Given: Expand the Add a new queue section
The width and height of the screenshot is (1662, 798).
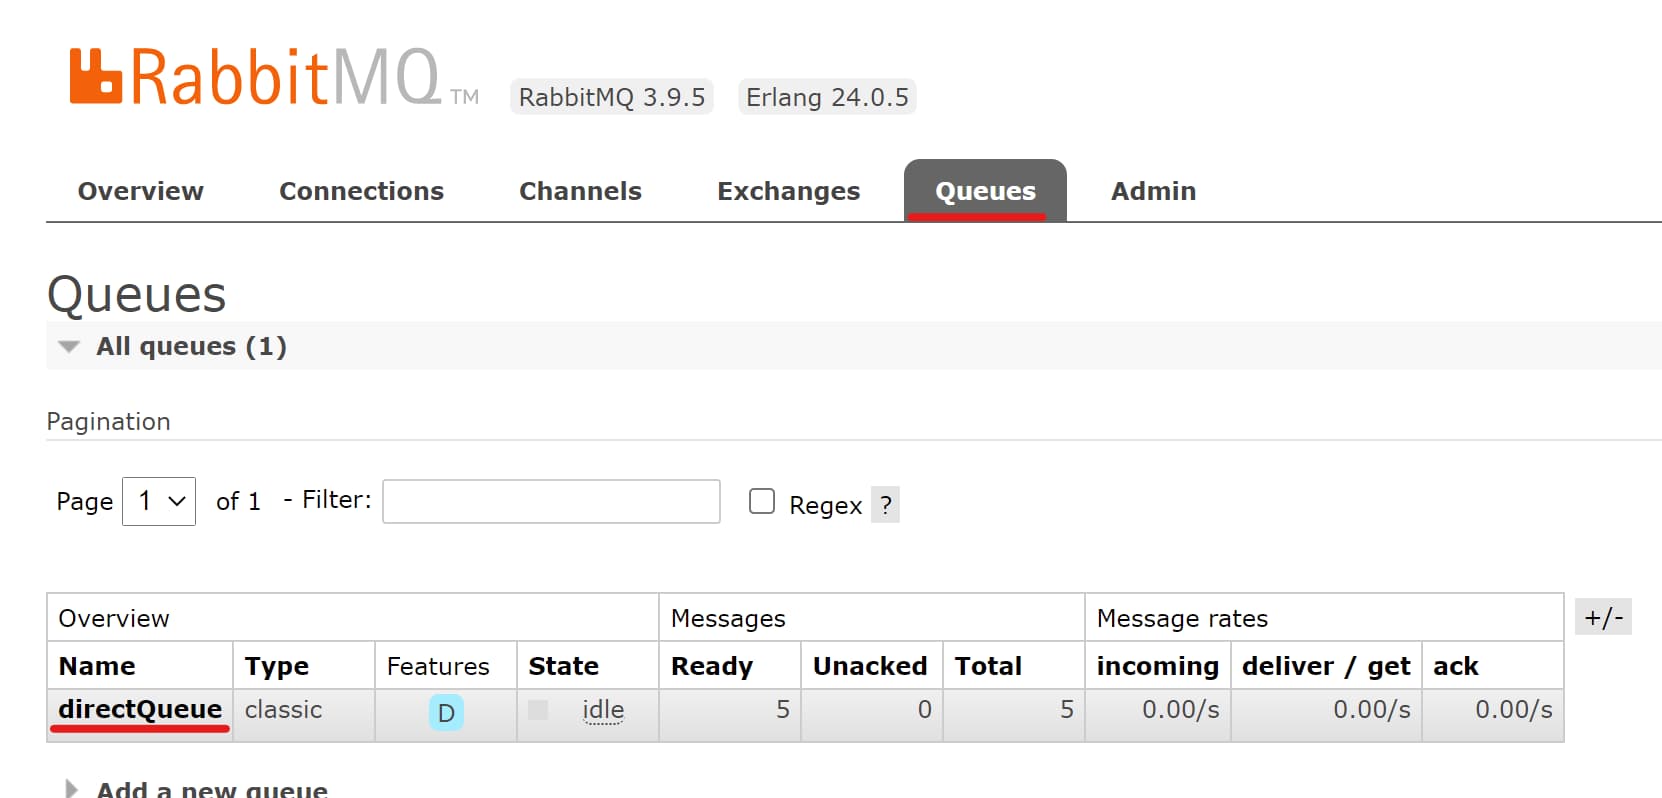Looking at the screenshot, I should (198, 788).
